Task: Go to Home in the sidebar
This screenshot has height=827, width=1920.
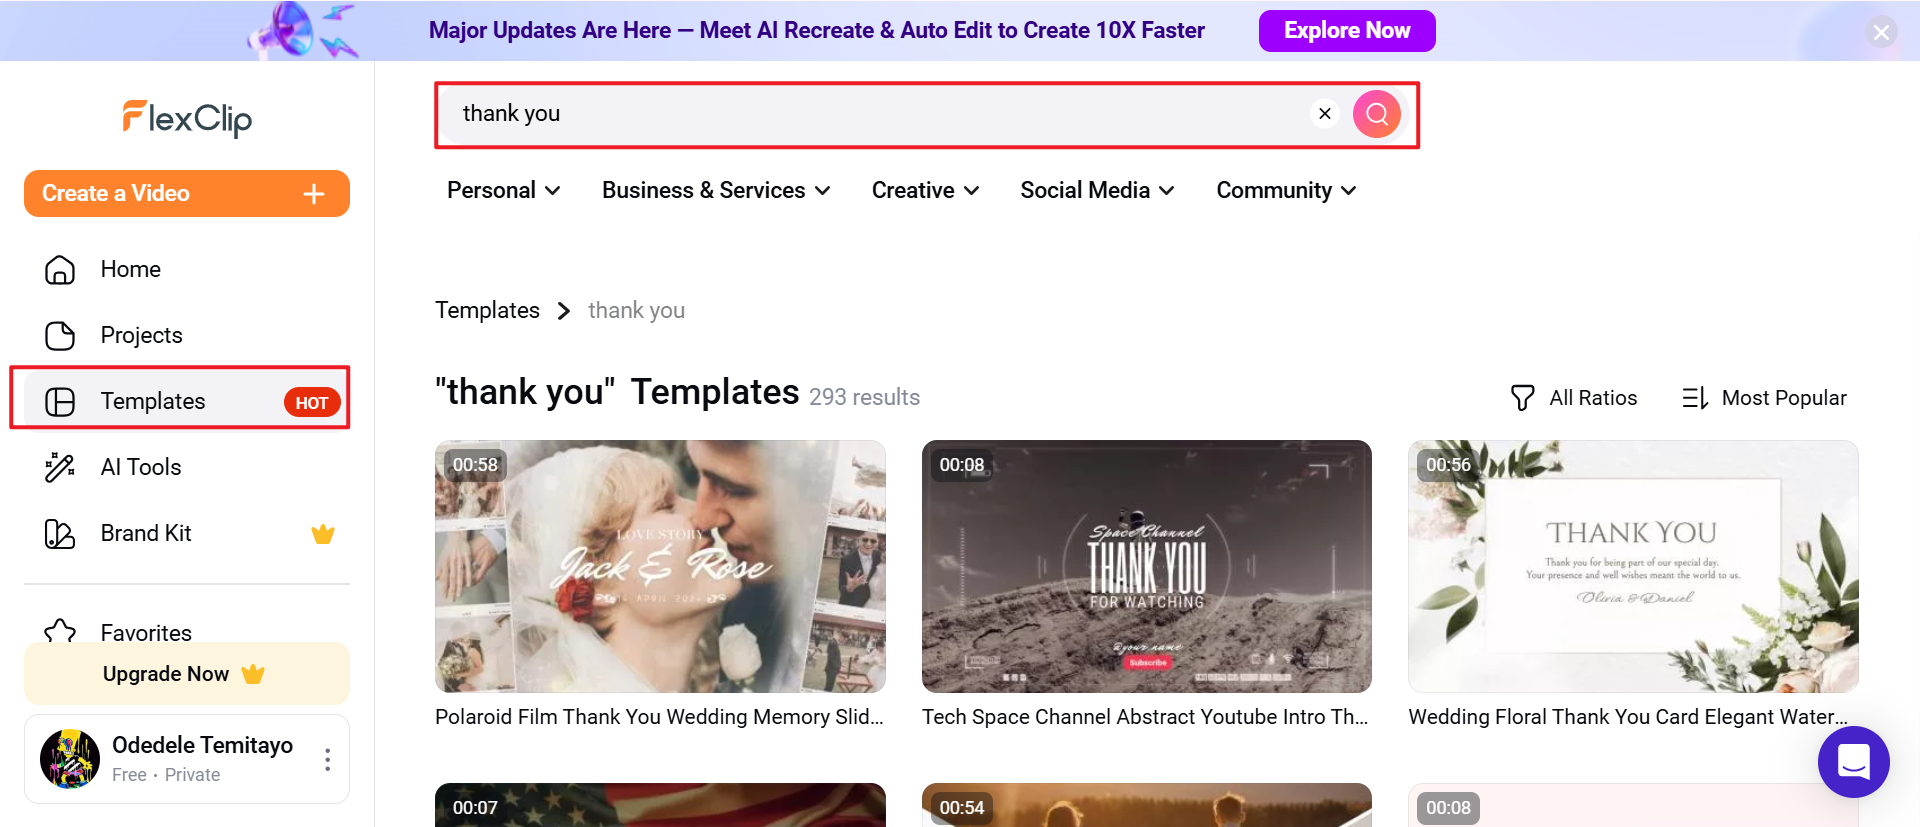Action: click(187, 270)
